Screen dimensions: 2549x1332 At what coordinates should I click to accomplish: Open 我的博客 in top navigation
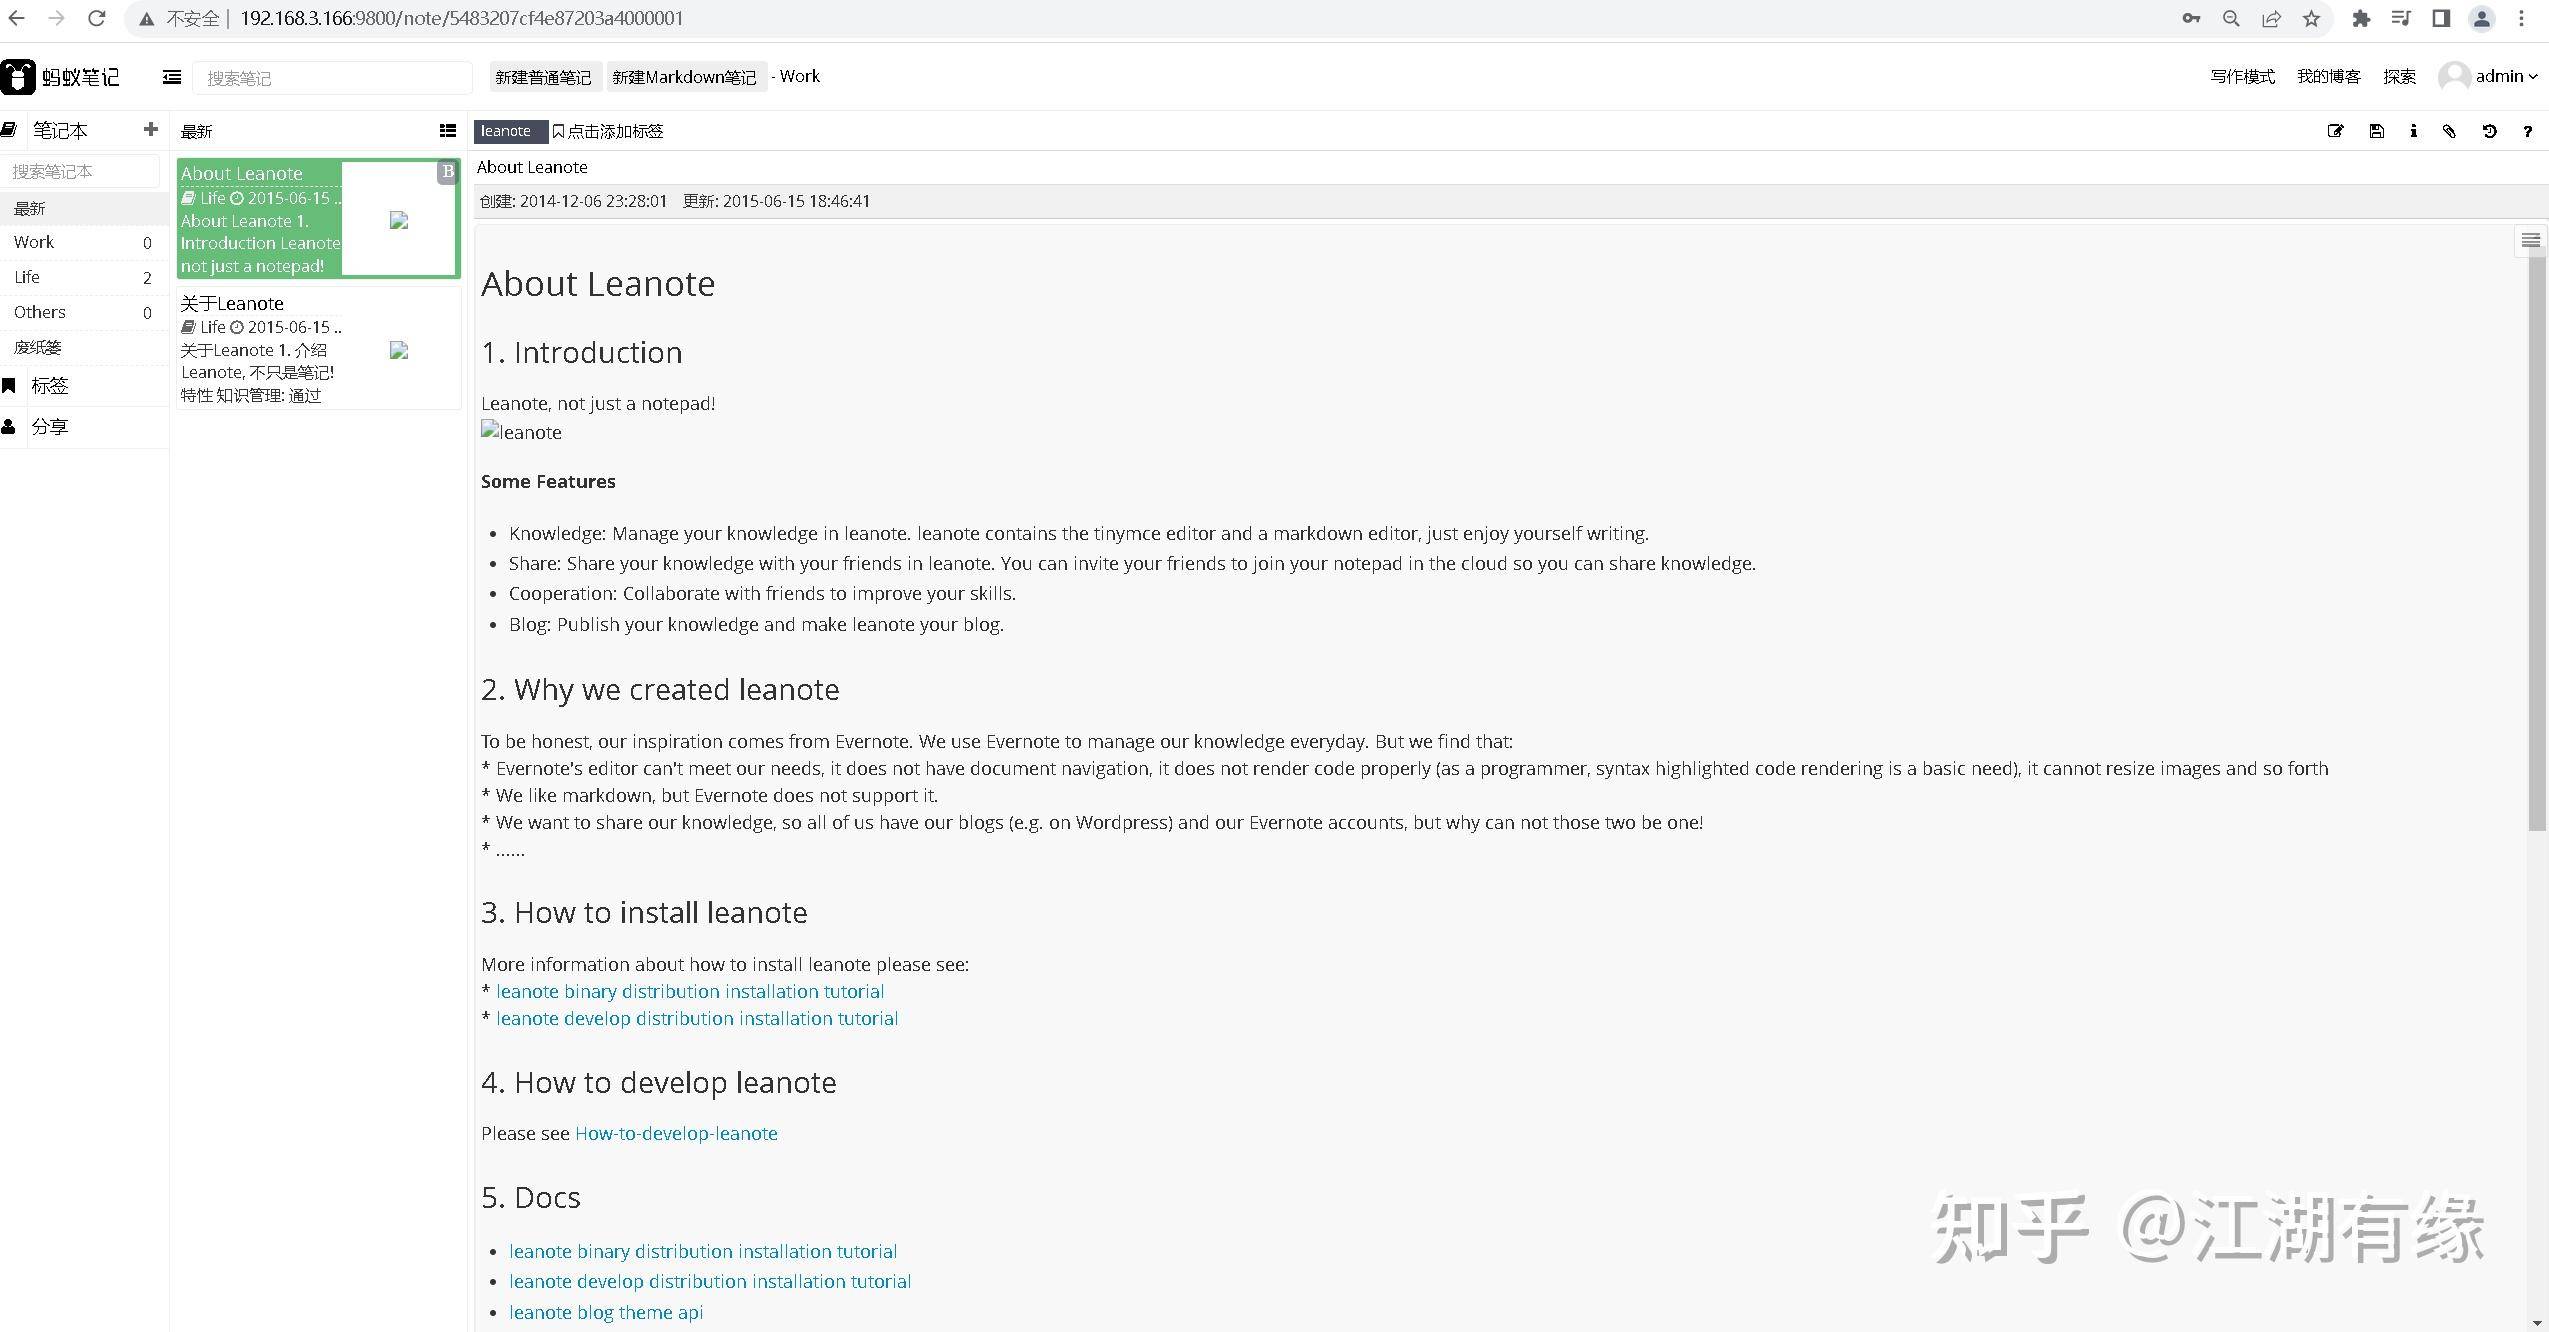pos(2328,76)
